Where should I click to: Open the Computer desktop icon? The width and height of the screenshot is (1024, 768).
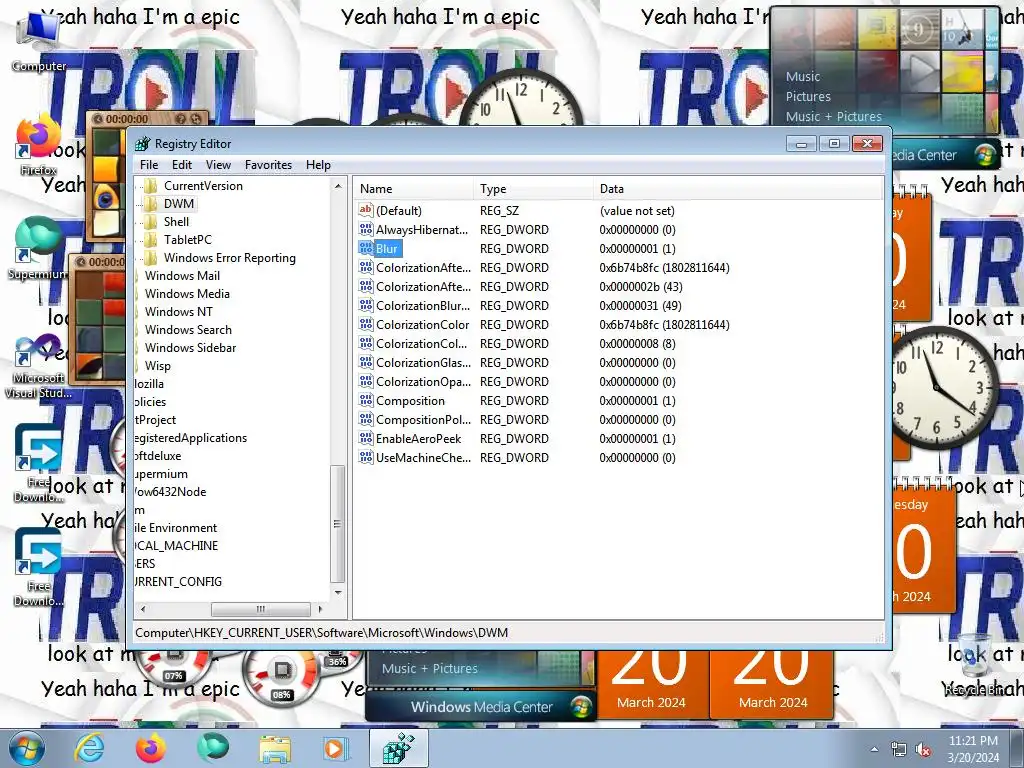(39, 40)
